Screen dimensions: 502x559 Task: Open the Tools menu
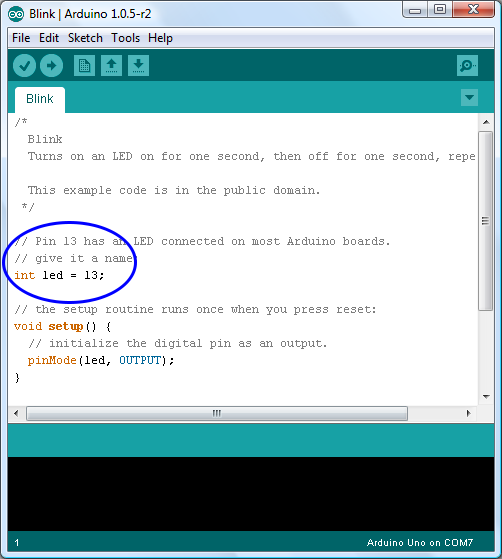[x=126, y=38]
